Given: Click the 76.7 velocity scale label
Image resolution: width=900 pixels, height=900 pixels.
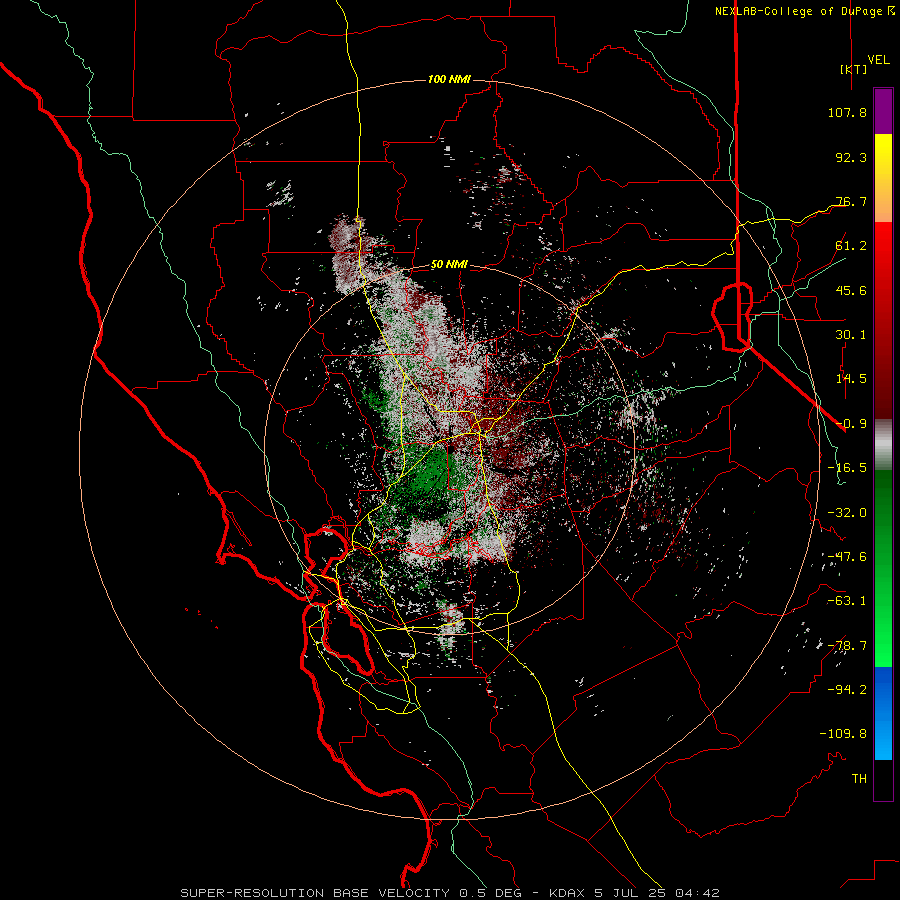Looking at the screenshot, I should [x=851, y=201].
